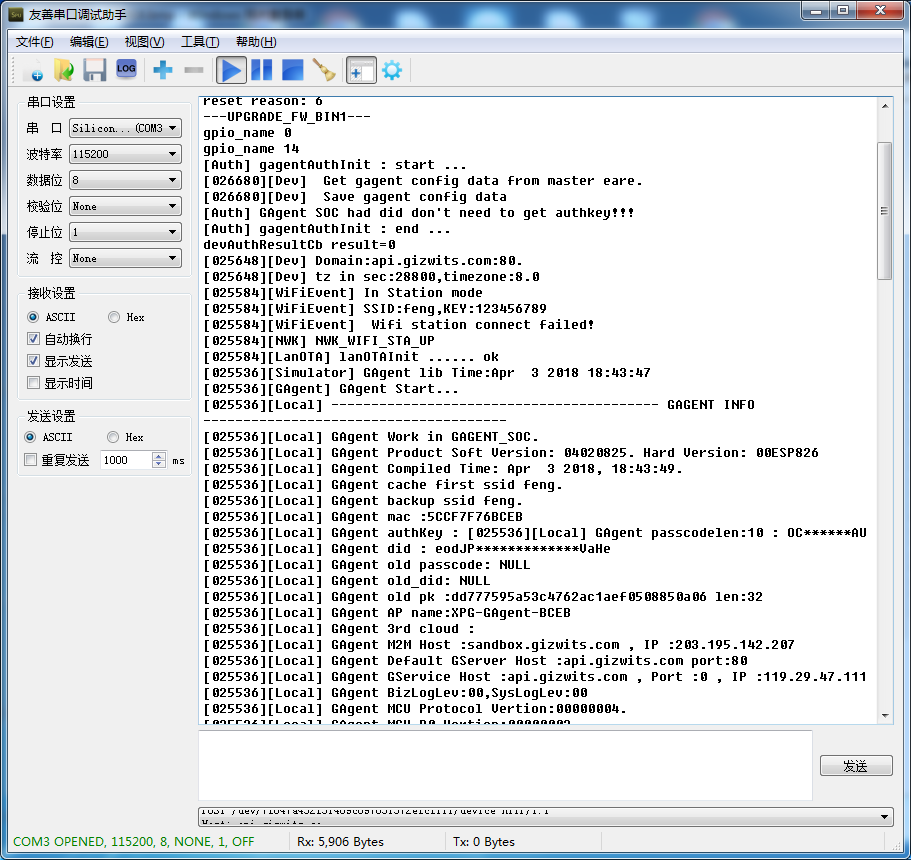This screenshot has width=911, height=860.
Task: Stop serial reception with the Stop icon
Action: pos(291,70)
